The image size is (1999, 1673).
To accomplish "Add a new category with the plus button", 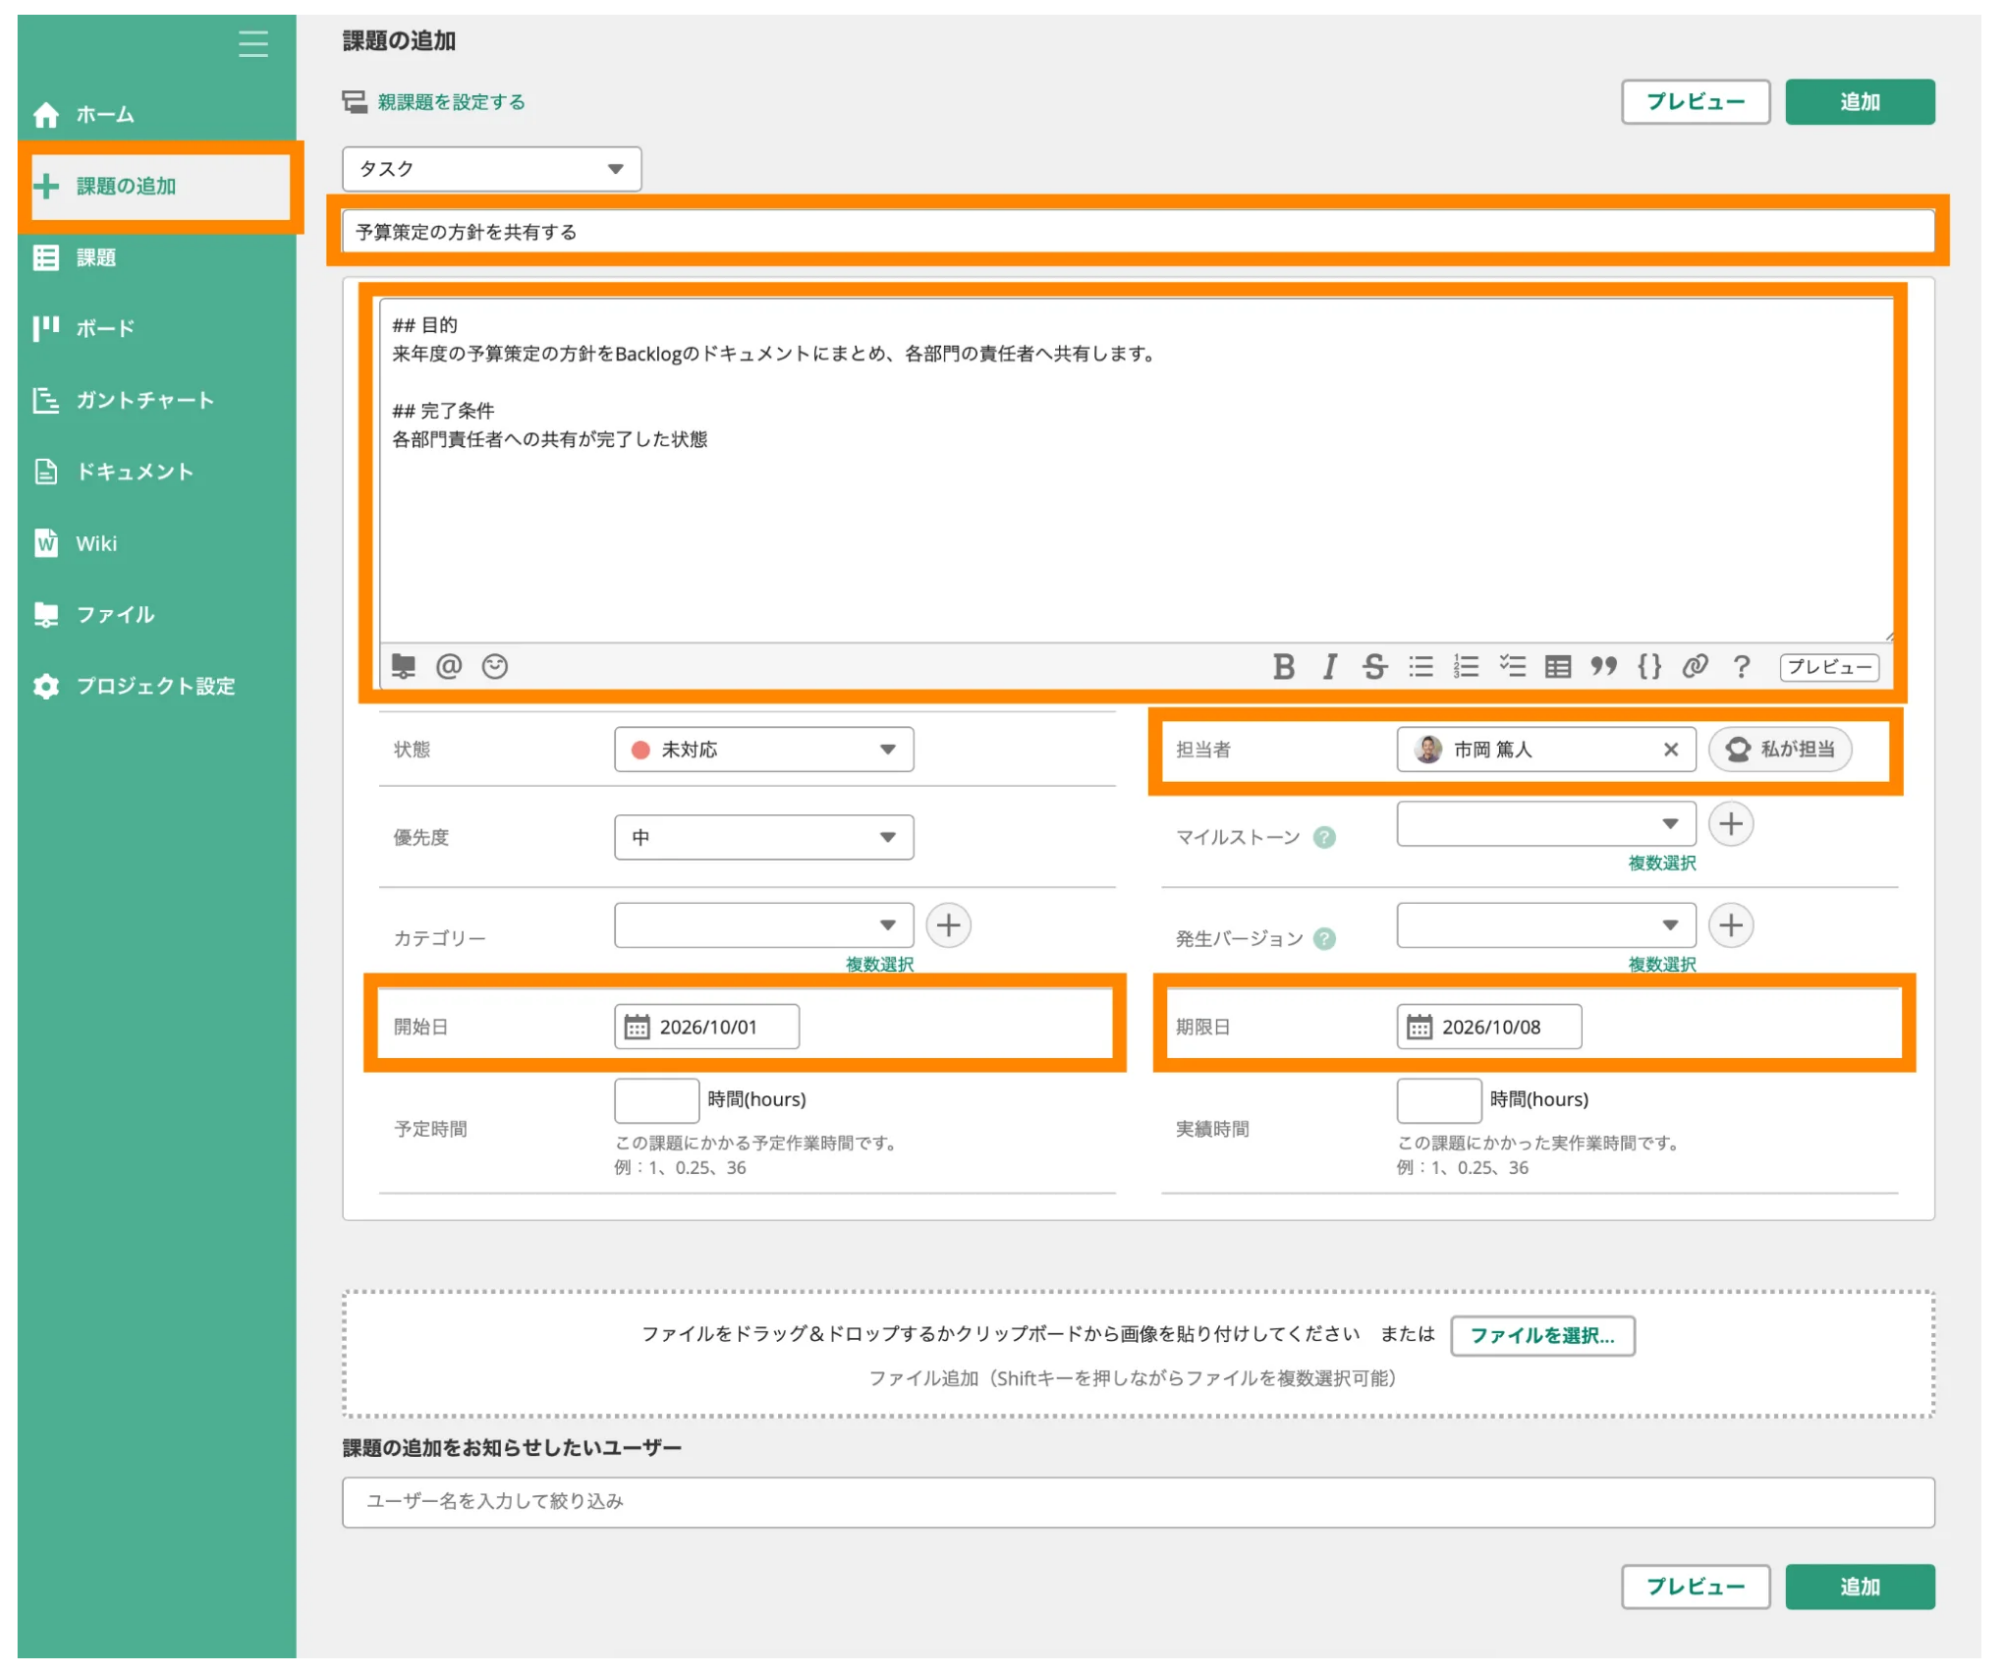I will click(949, 925).
